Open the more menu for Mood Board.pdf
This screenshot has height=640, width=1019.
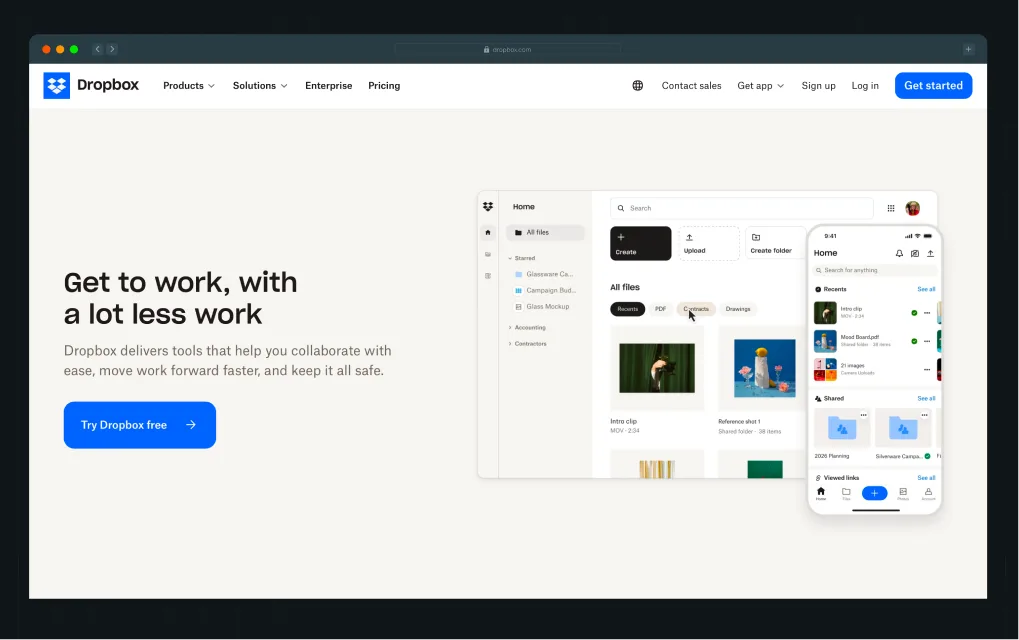[927, 341]
